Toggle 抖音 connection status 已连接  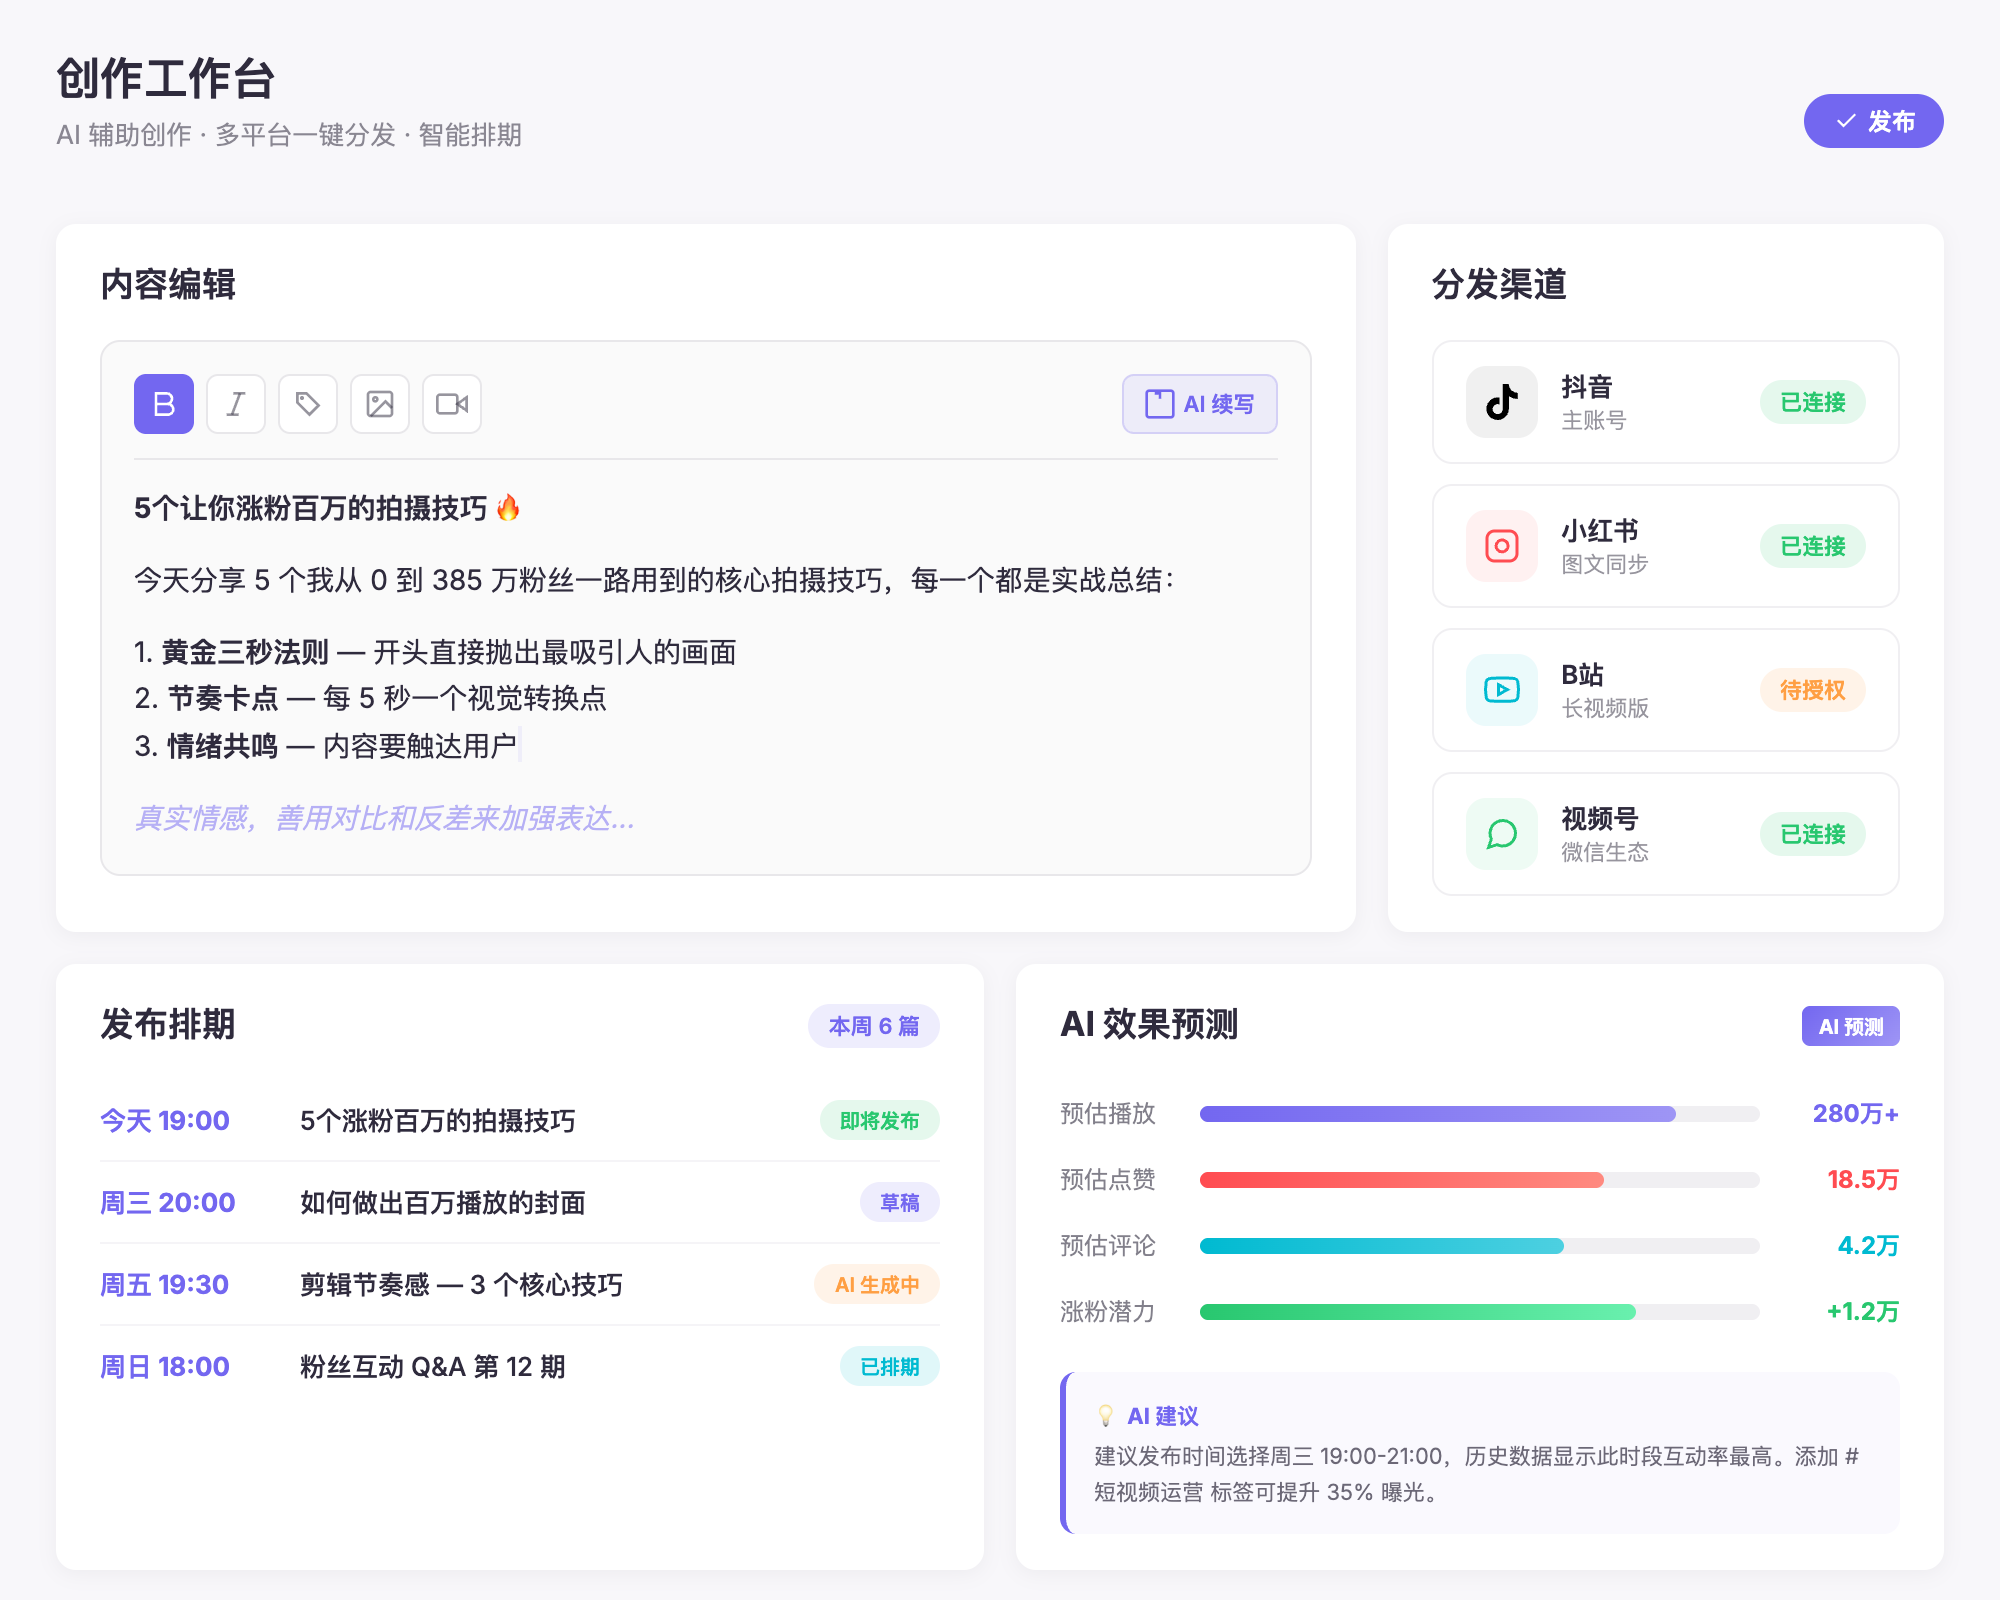1812,402
